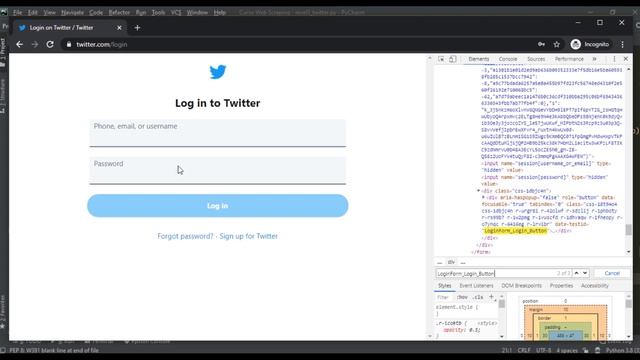Open the Performance tab
640x360 pixels.
click(569, 59)
